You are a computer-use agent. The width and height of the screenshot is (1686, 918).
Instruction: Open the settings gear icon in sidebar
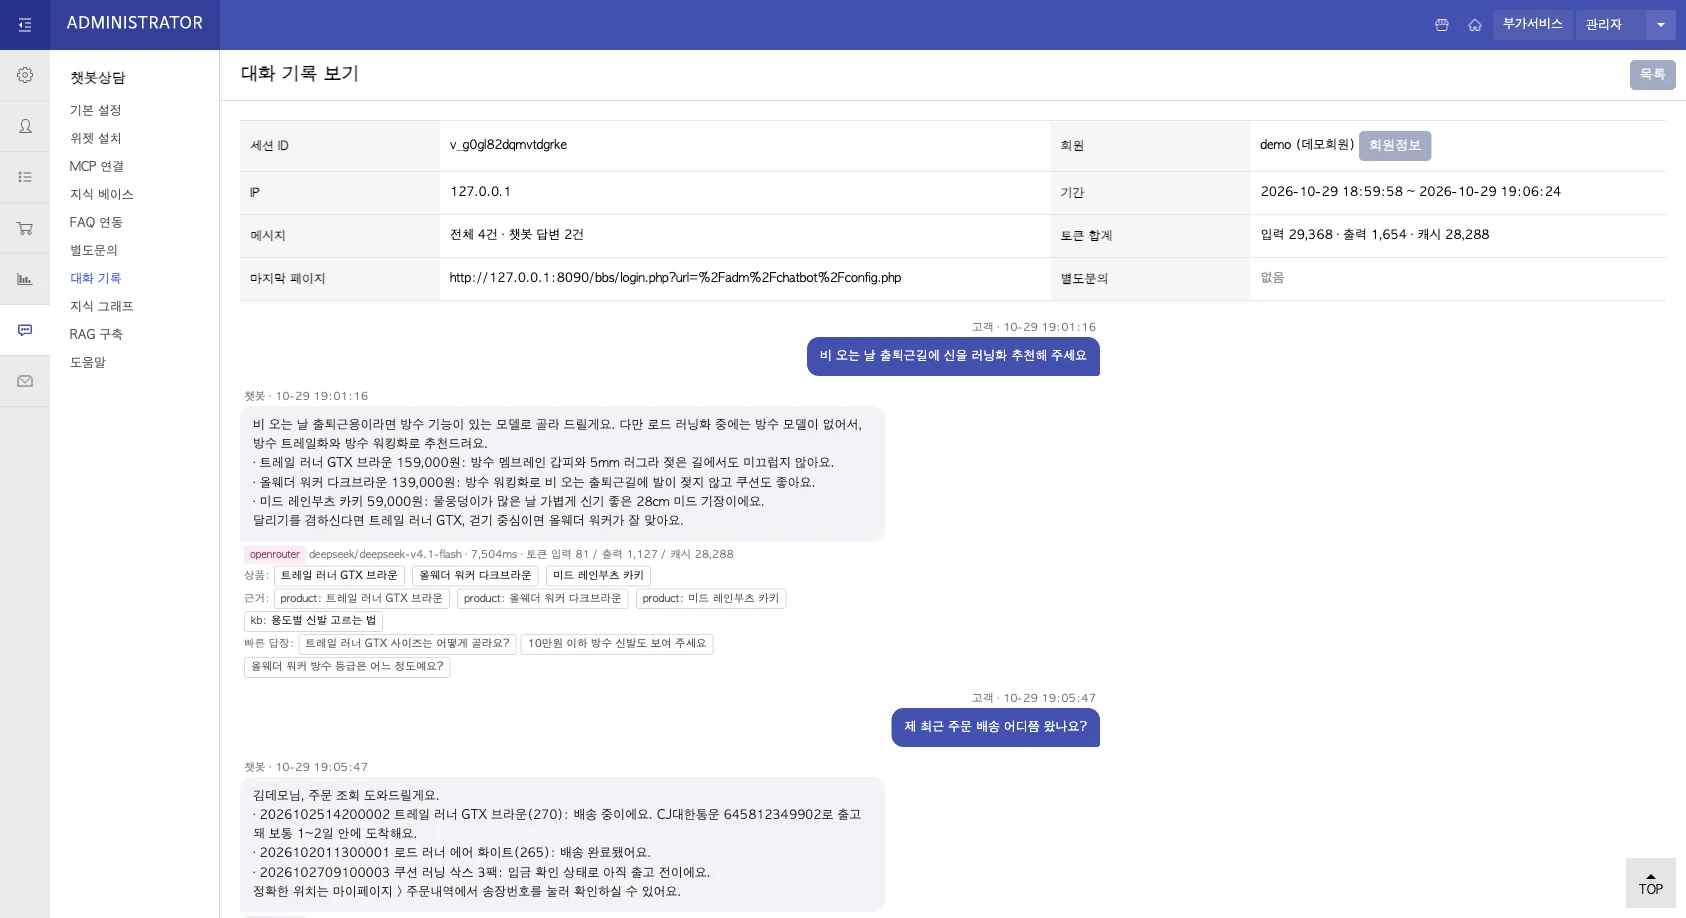coord(25,75)
